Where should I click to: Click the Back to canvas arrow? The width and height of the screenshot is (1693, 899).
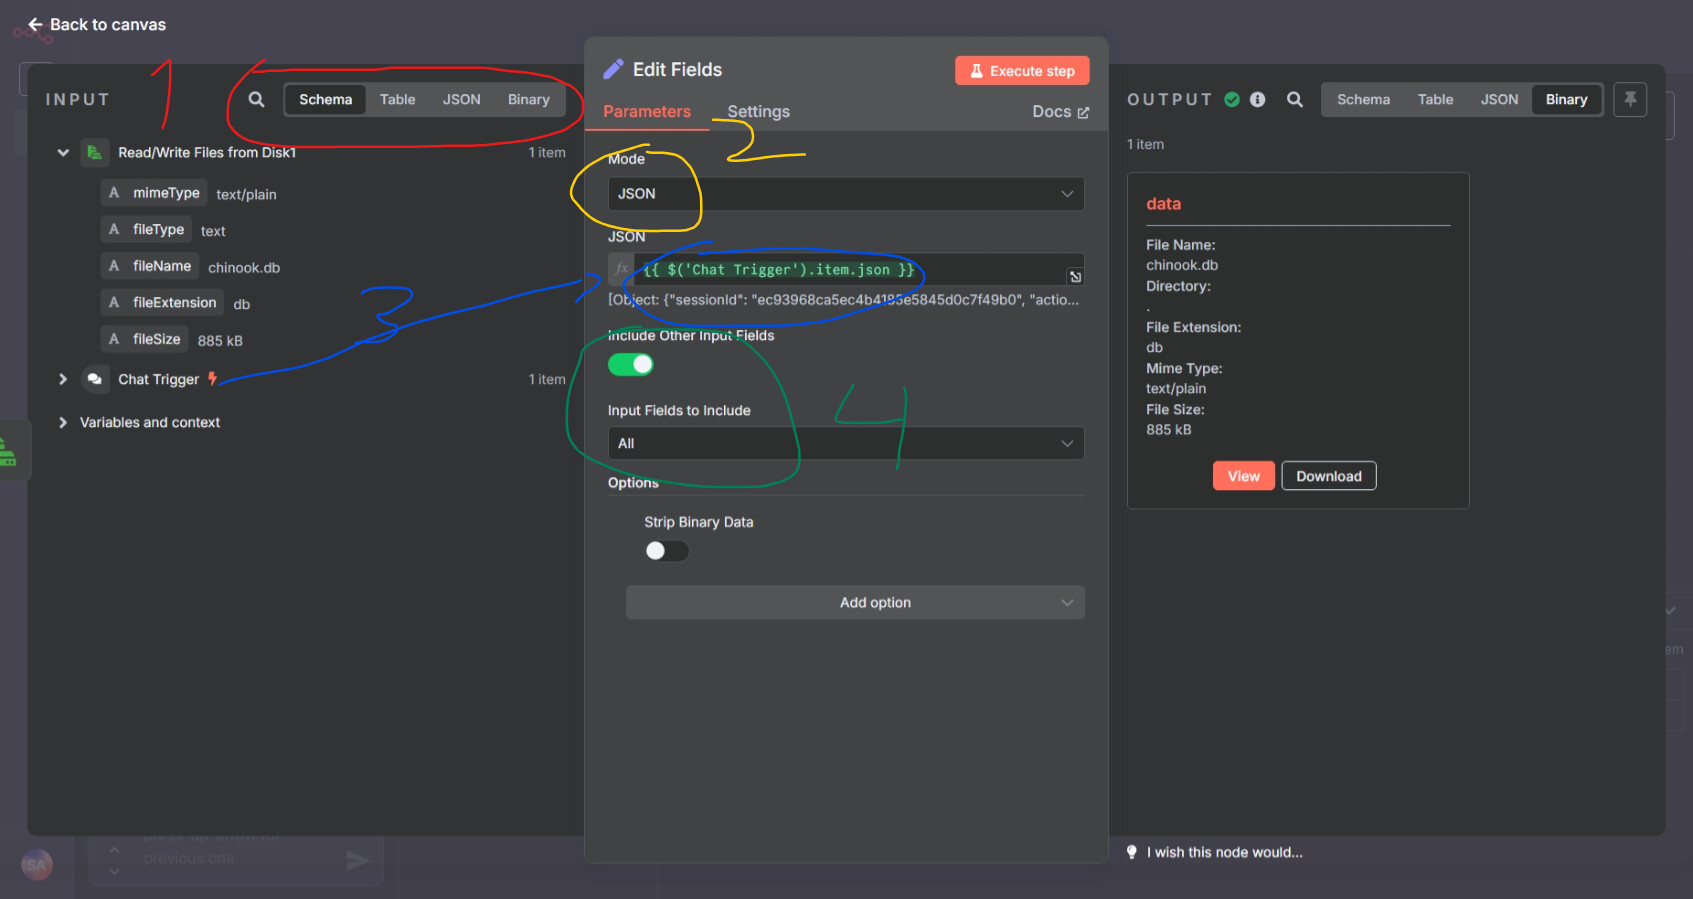coord(35,25)
